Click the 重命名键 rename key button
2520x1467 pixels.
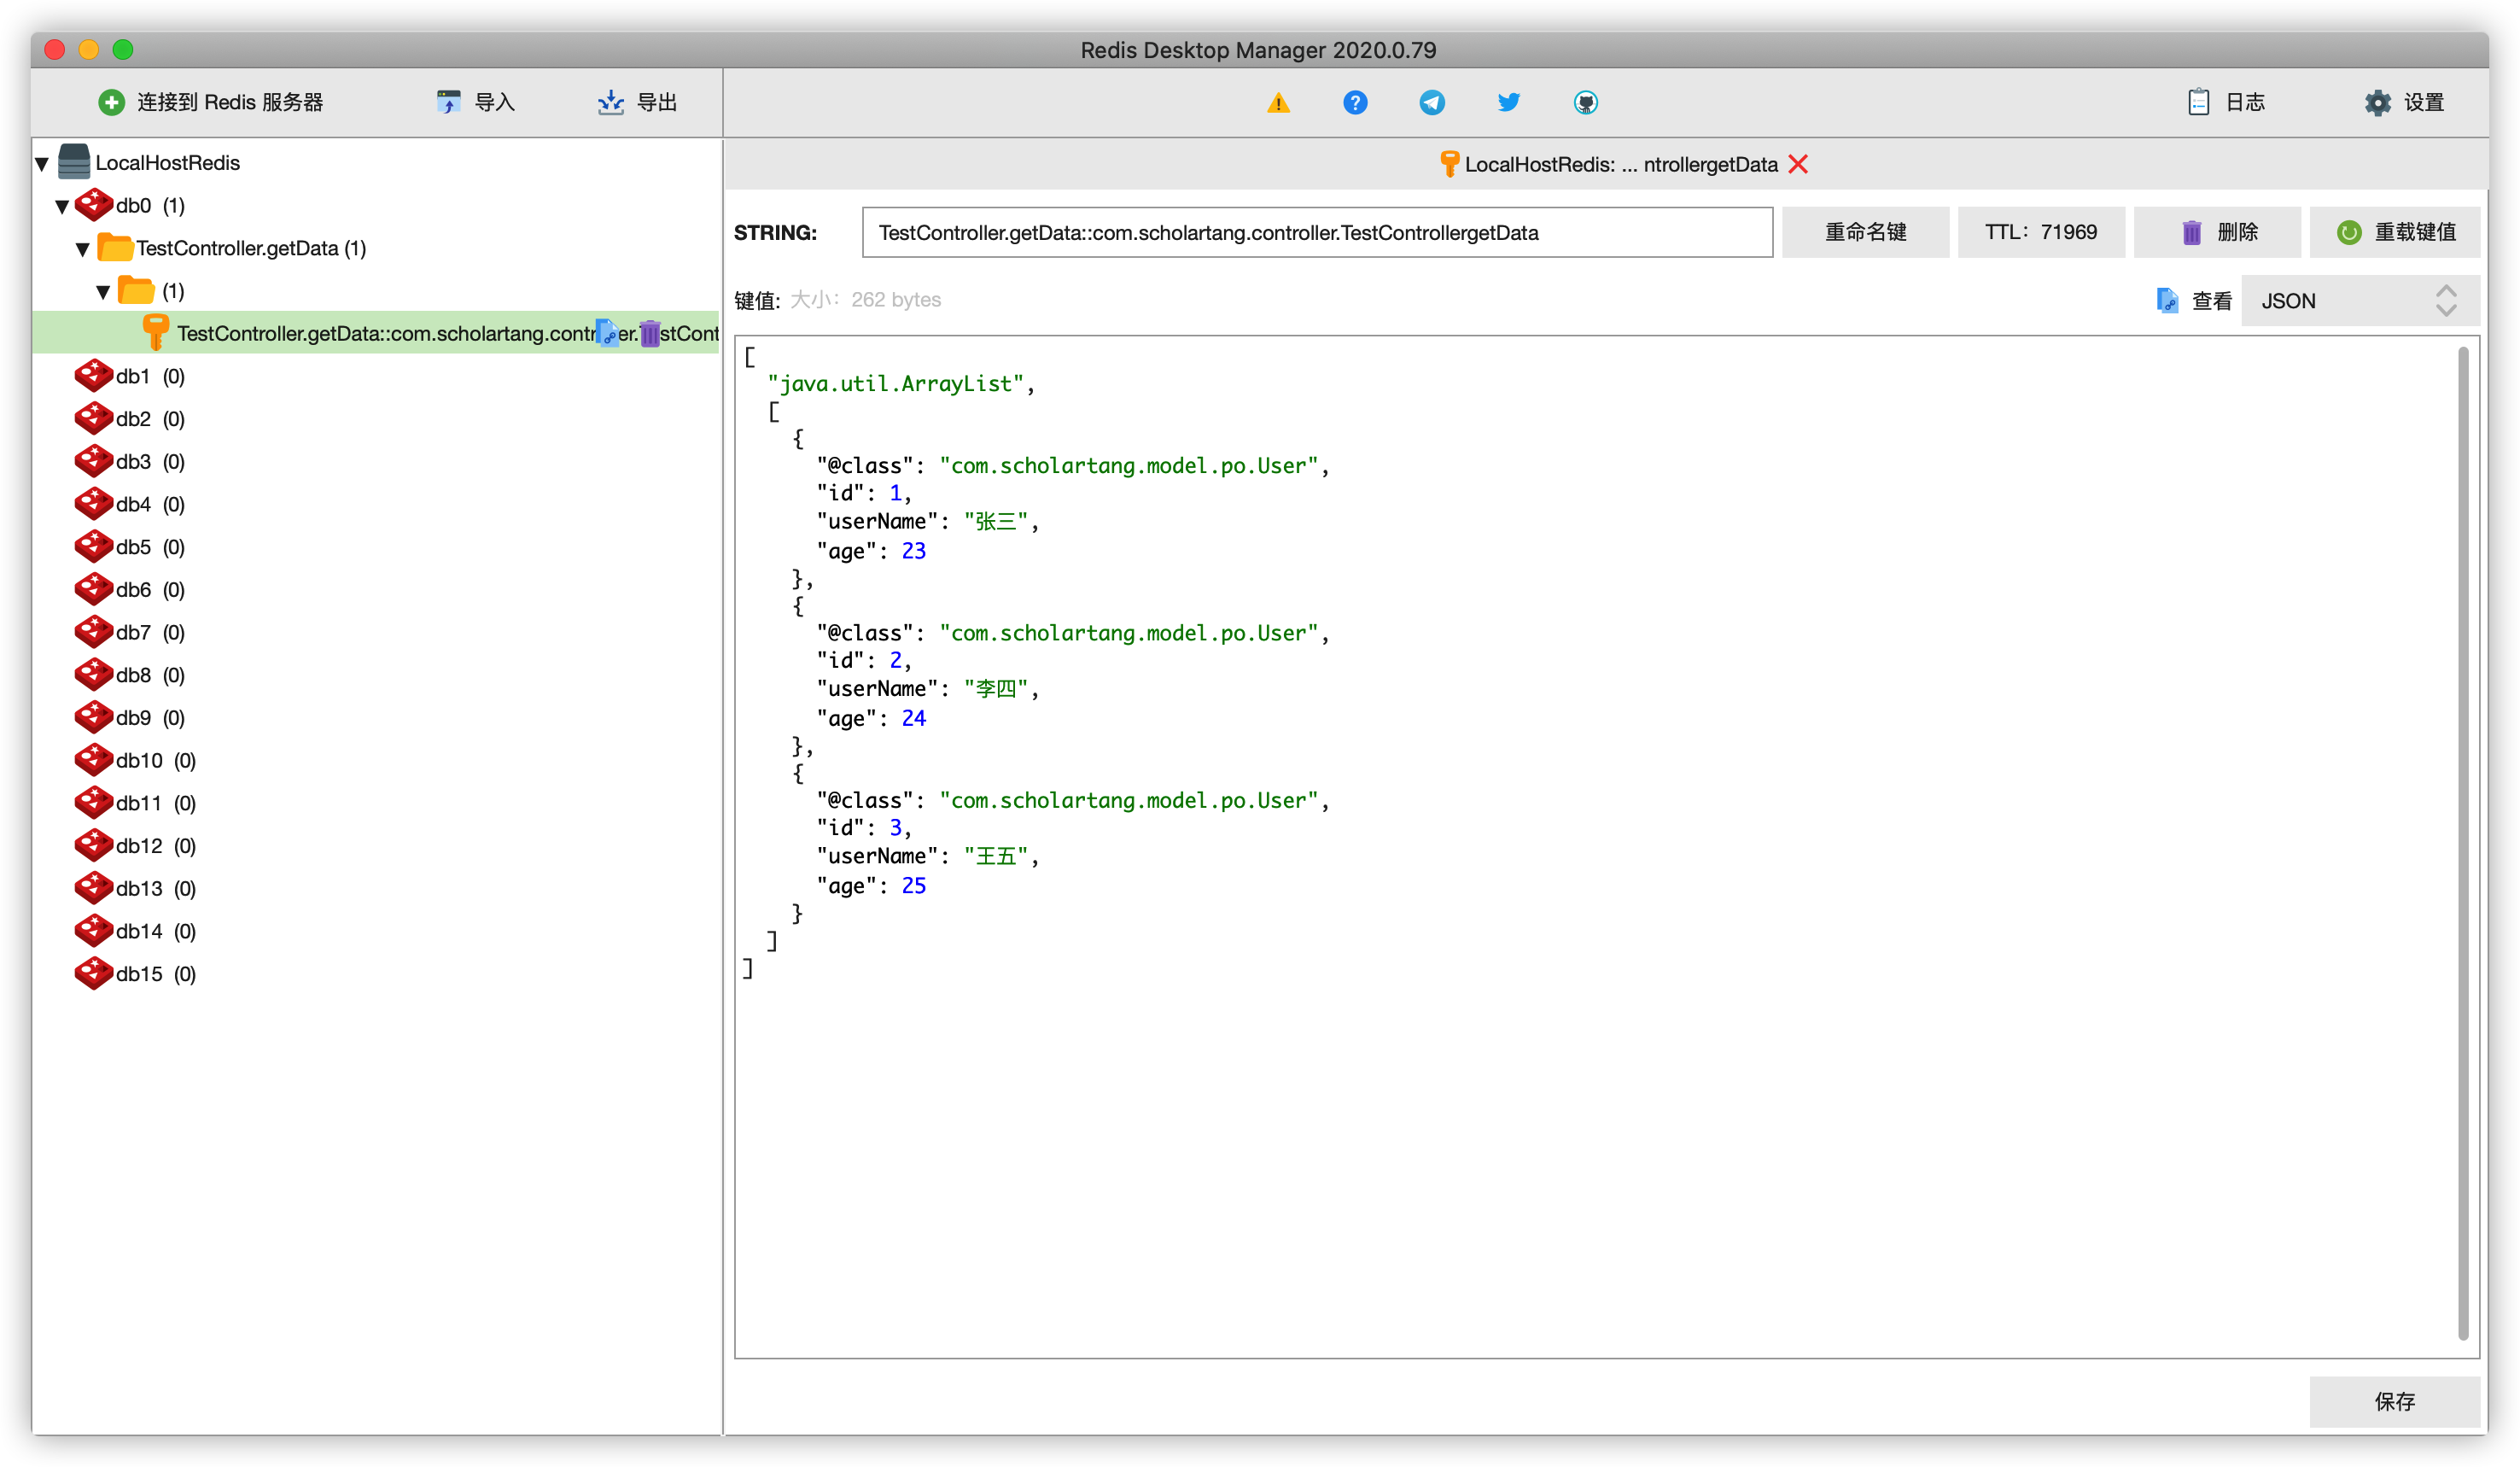coord(1865,232)
